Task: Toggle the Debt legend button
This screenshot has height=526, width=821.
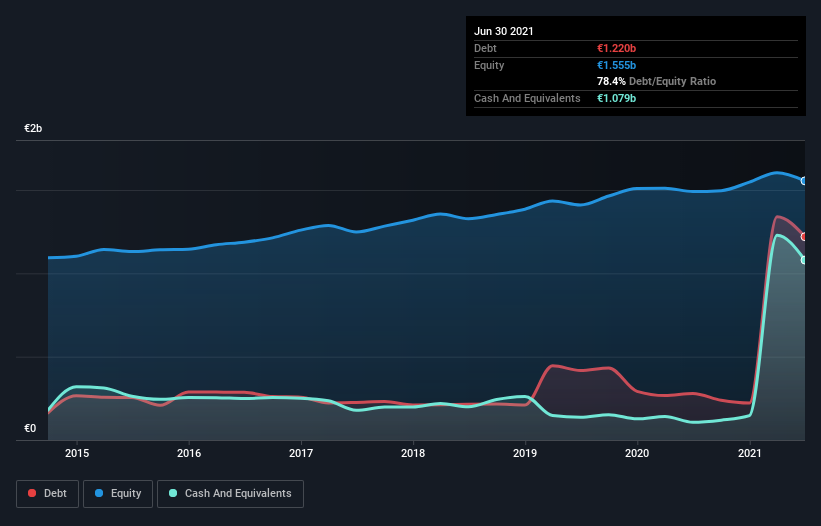Action: coord(48,494)
